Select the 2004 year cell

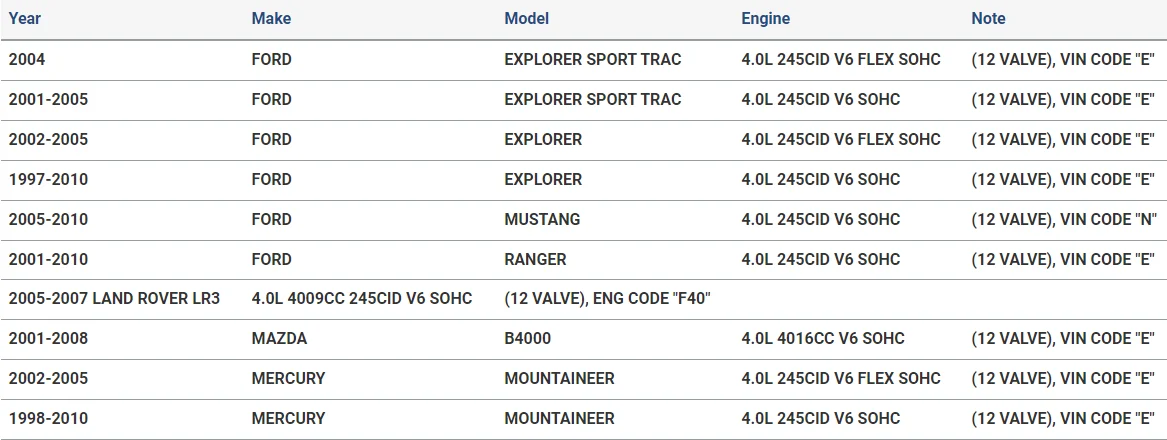27,59
